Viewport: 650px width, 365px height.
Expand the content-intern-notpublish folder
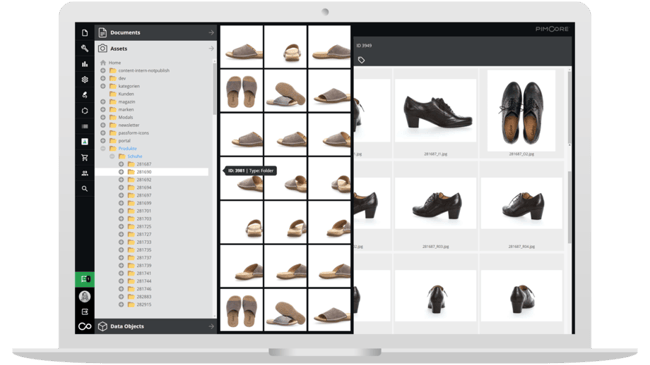(103, 71)
